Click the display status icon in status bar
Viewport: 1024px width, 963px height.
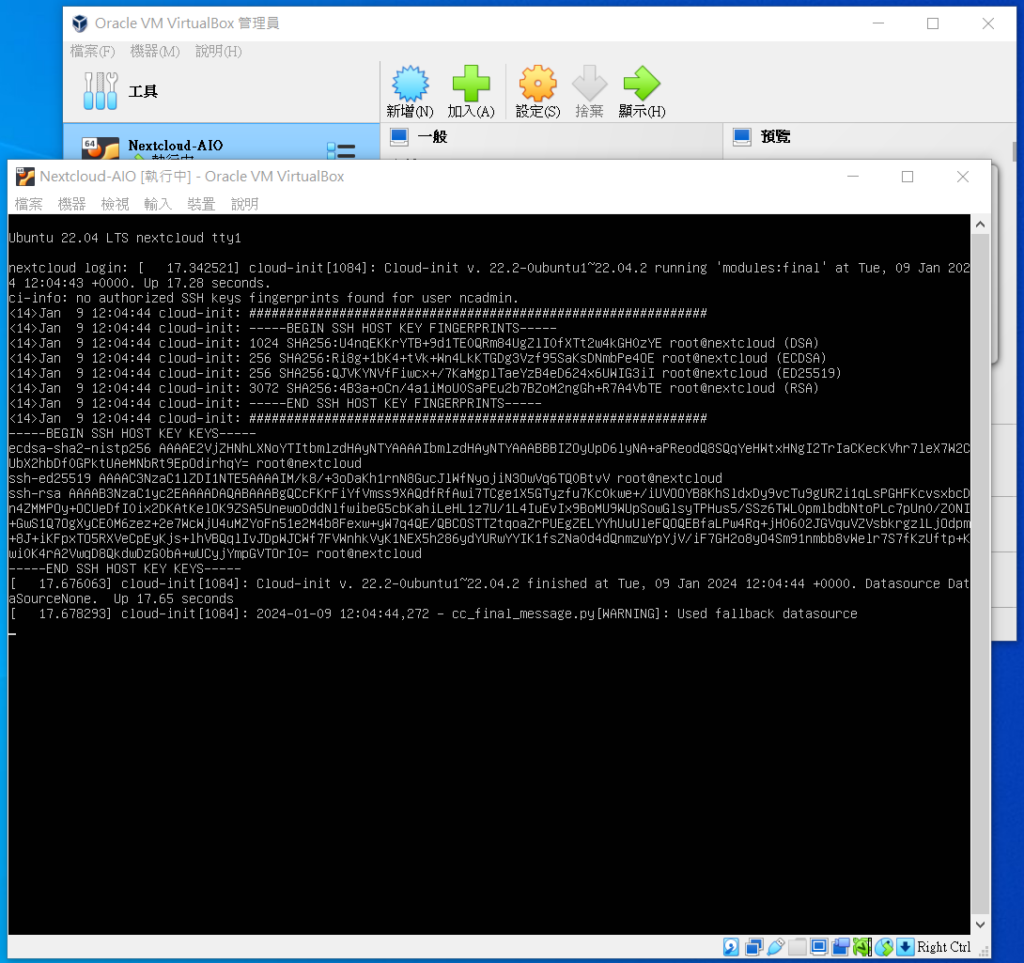(x=818, y=946)
